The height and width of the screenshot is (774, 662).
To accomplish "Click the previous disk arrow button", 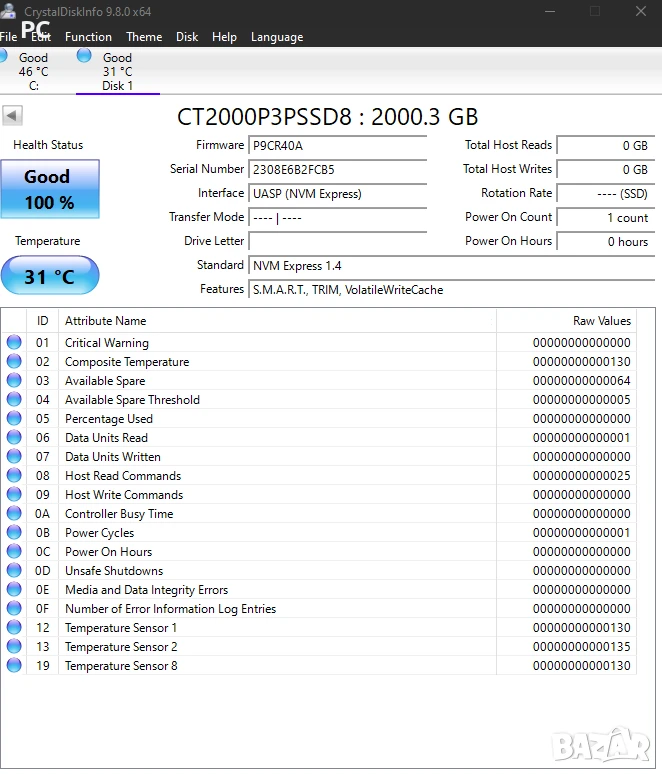I will 12,116.
